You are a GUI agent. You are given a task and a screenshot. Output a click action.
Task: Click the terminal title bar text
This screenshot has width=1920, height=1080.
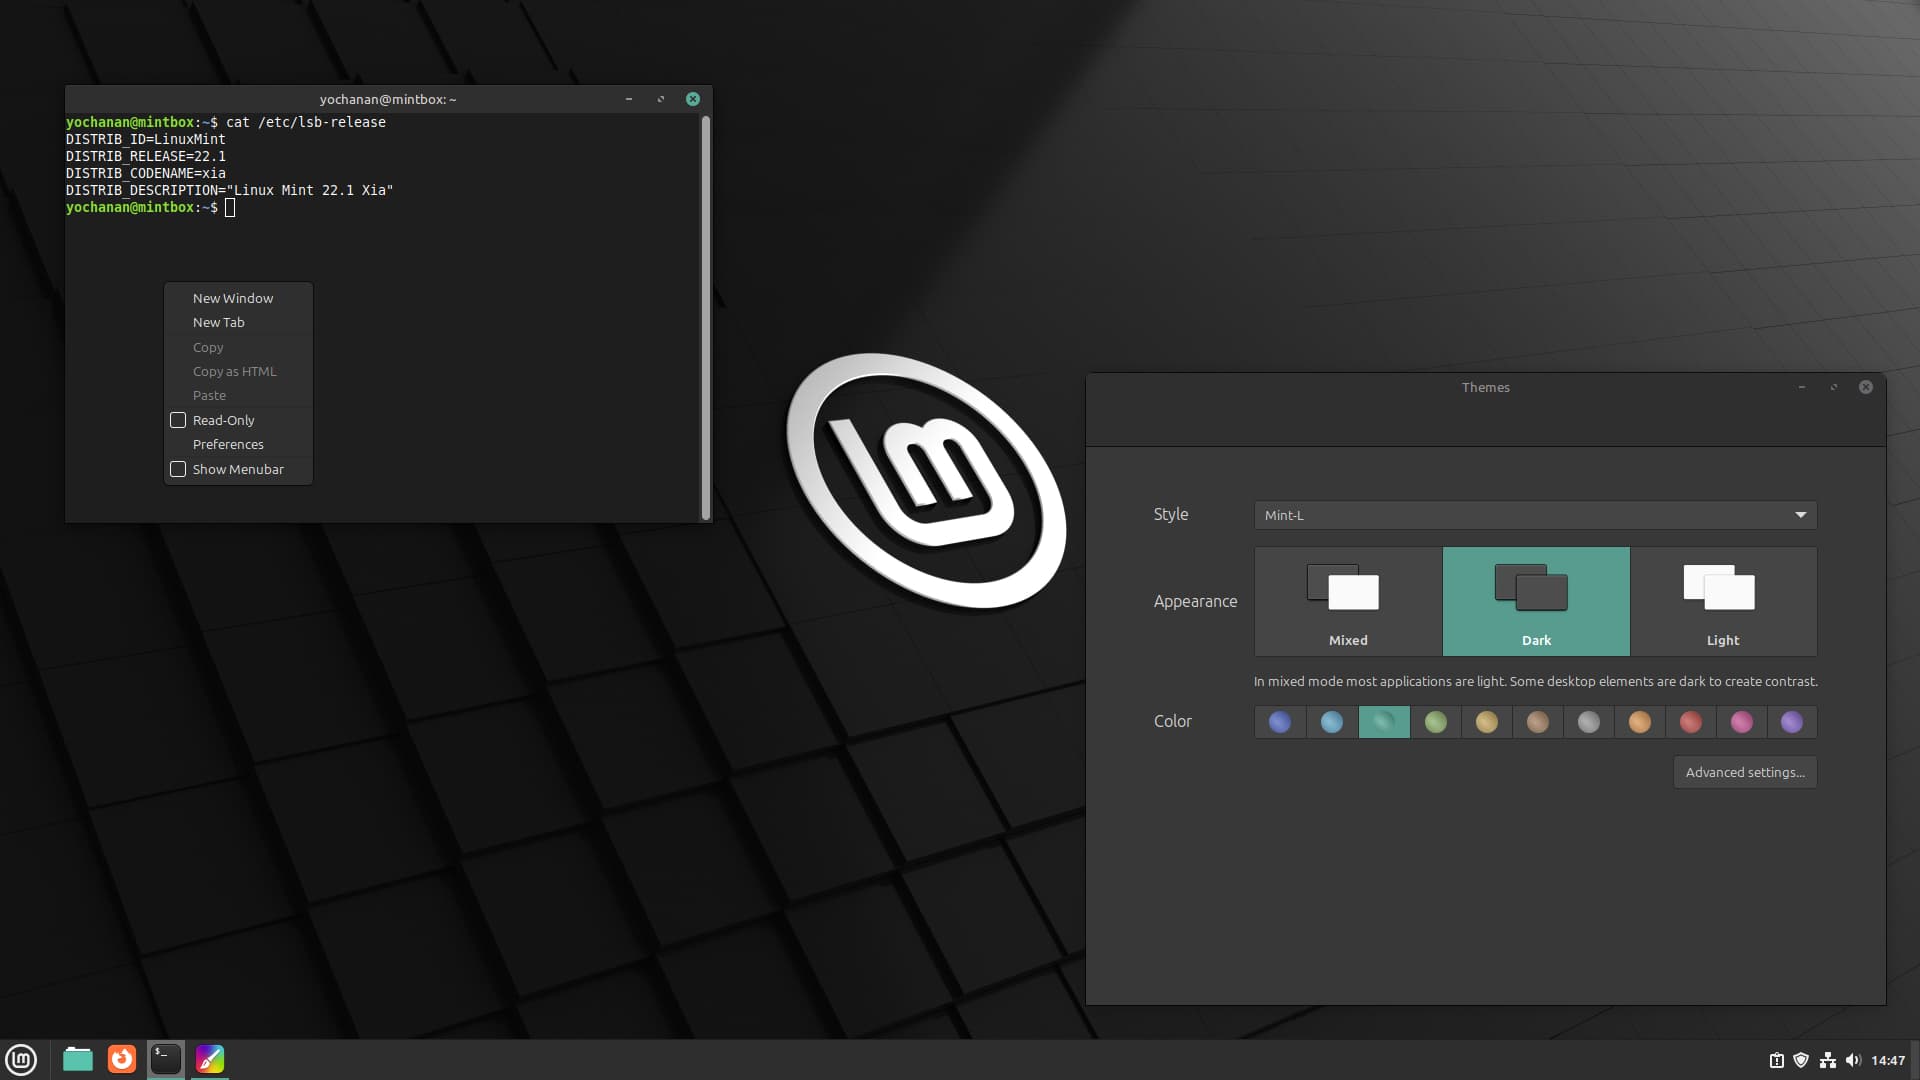(388, 99)
